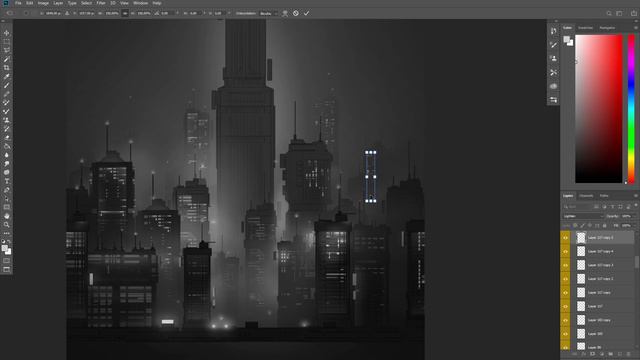Image resolution: width=640 pixels, height=360 pixels.
Task: Open the Layers panel flyout menu
Action: [x=636, y=196]
